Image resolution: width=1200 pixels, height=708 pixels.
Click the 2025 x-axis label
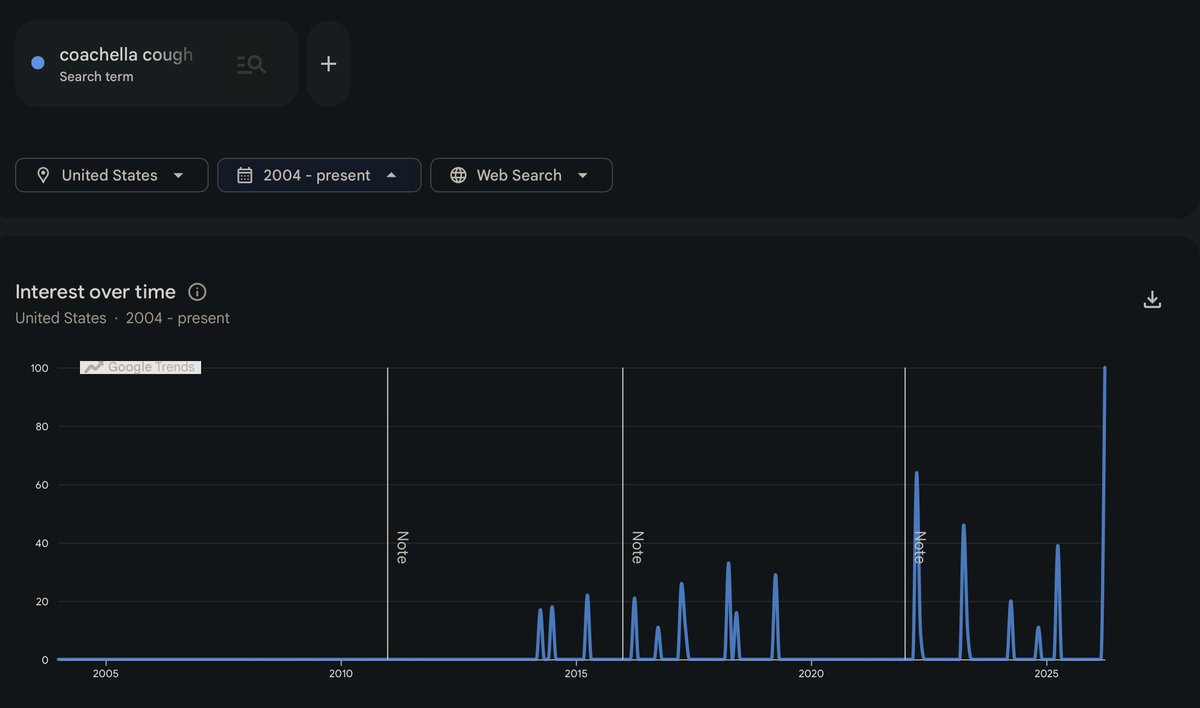[x=1046, y=674]
